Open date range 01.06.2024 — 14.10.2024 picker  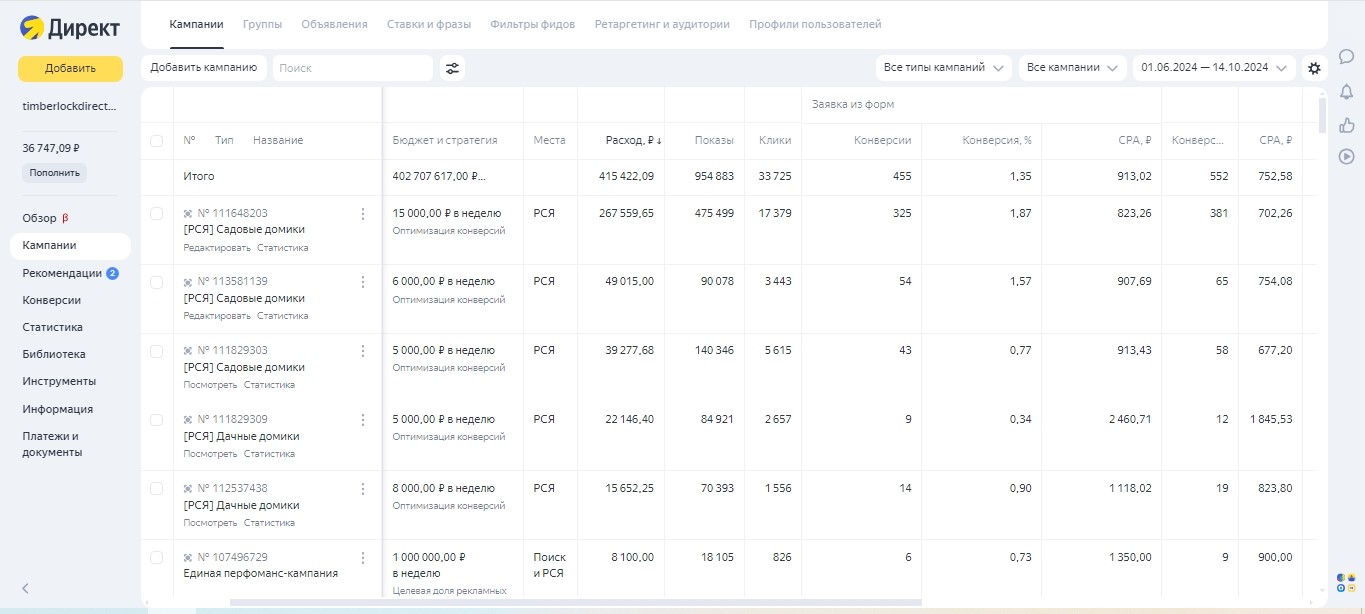click(x=1213, y=68)
